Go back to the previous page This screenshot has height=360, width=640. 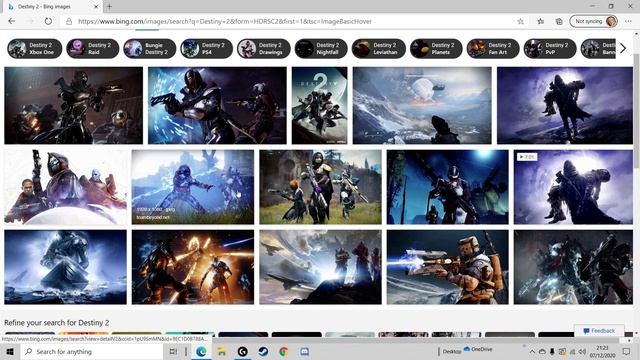click(x=11, y=21)
